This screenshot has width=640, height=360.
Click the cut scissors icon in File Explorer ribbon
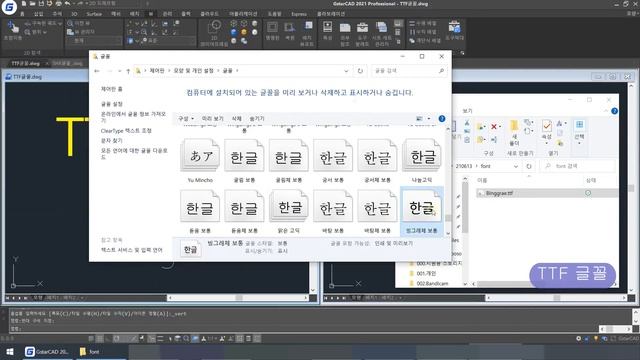pyautogui.click(x=467, y=122)
